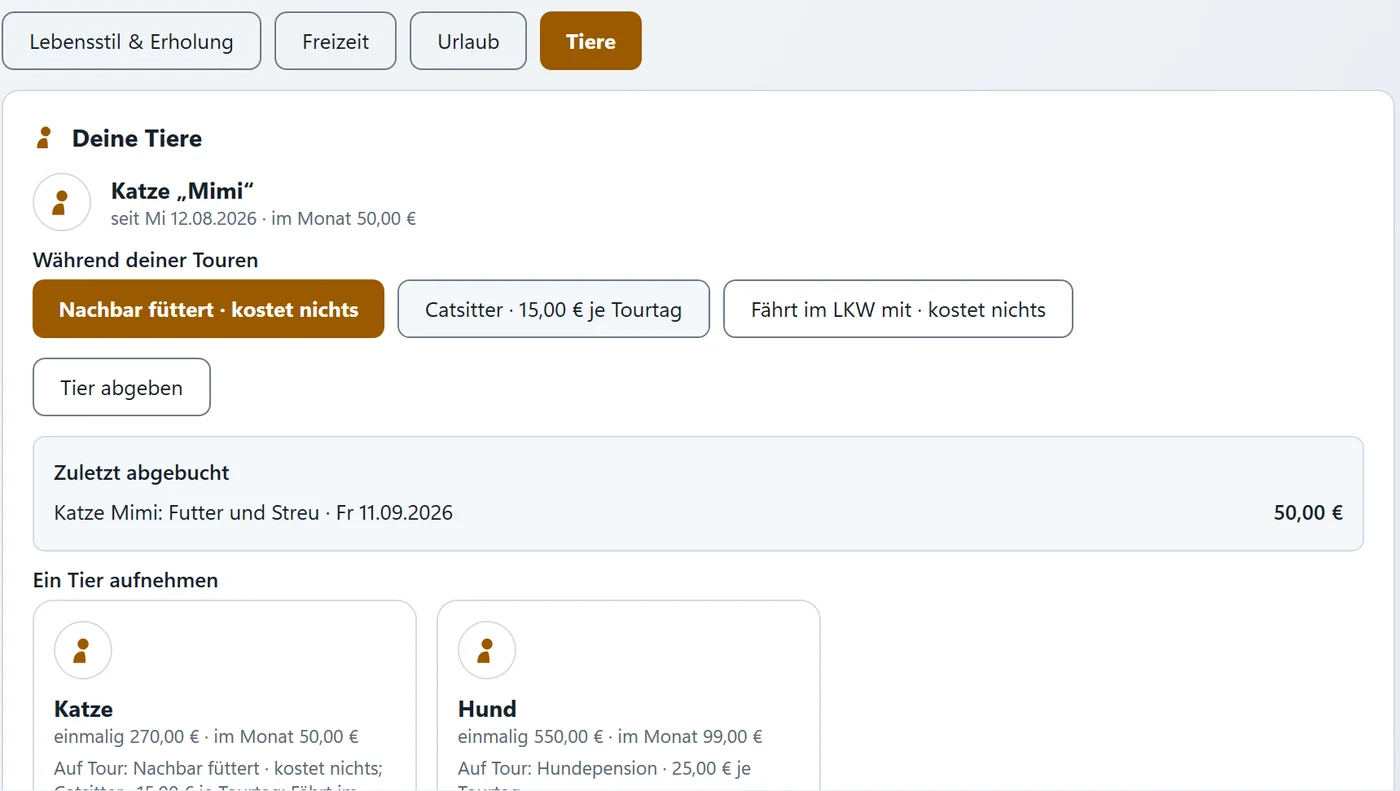Go to the Urlaub tab
1400x791 pixels.
pos(468,41)
